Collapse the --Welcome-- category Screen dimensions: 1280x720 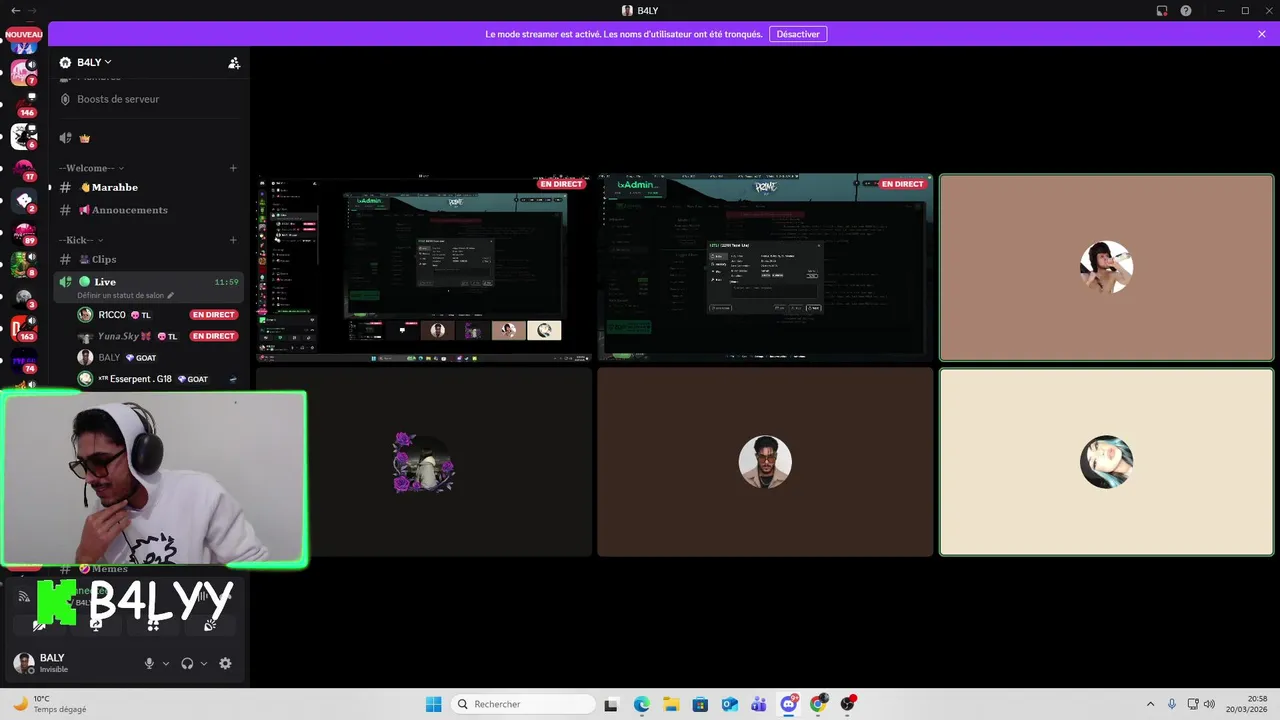[91, 168]
